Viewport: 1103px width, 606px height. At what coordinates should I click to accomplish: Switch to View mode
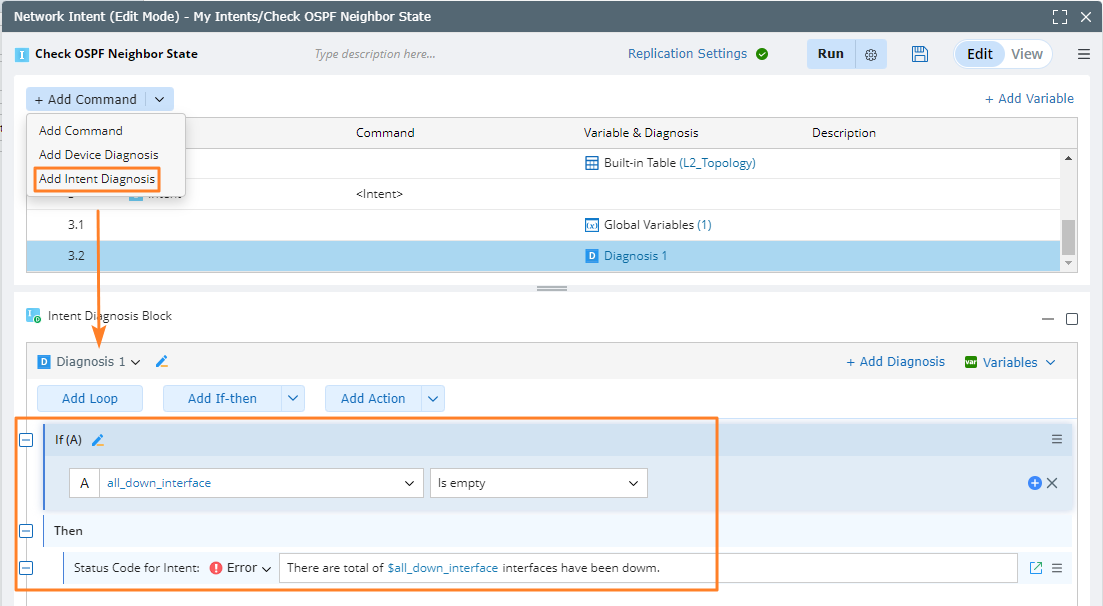pyautogui.click(x=1027, y=54)
